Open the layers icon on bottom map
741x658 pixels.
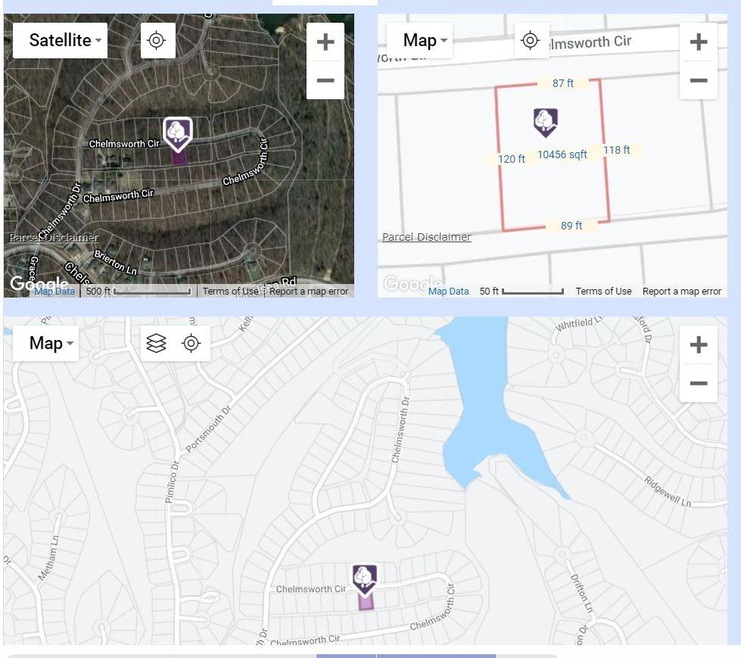tap(155, 344)
